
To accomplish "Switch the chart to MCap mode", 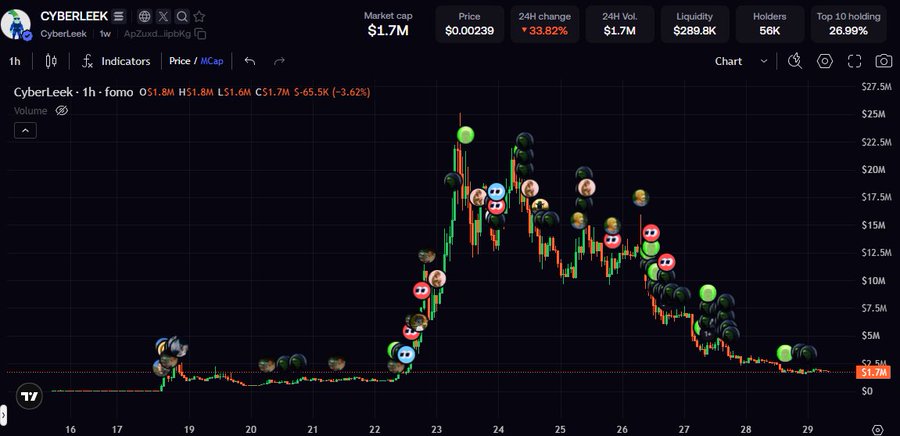I will point(212,61).
